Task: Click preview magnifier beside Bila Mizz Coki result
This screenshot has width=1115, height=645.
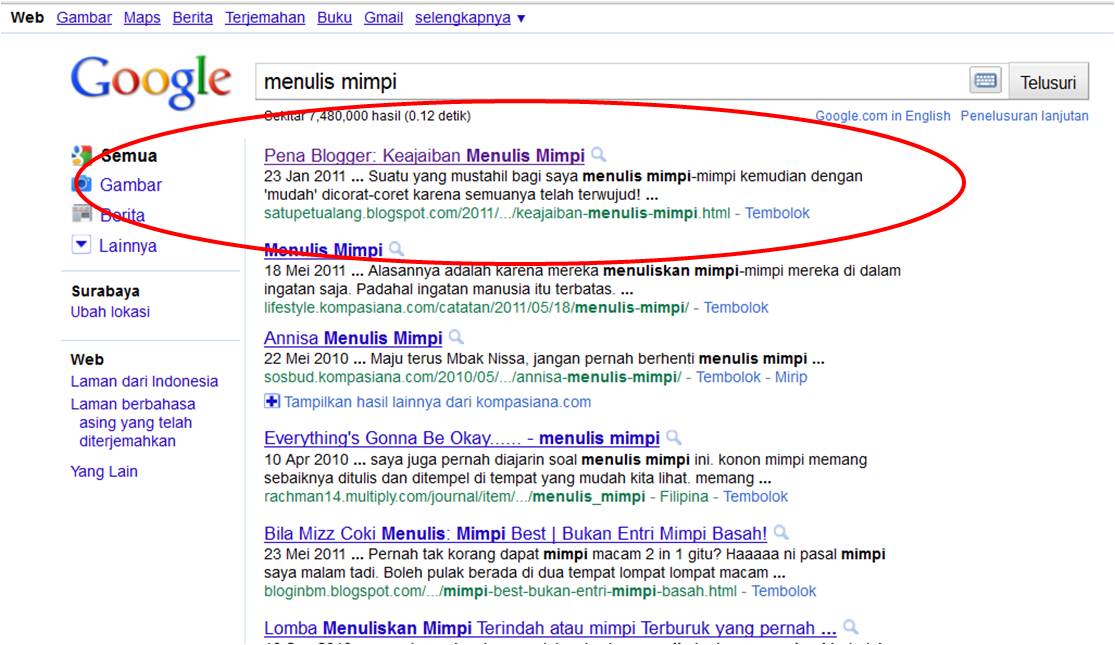Action: click(x=781, y=532)
